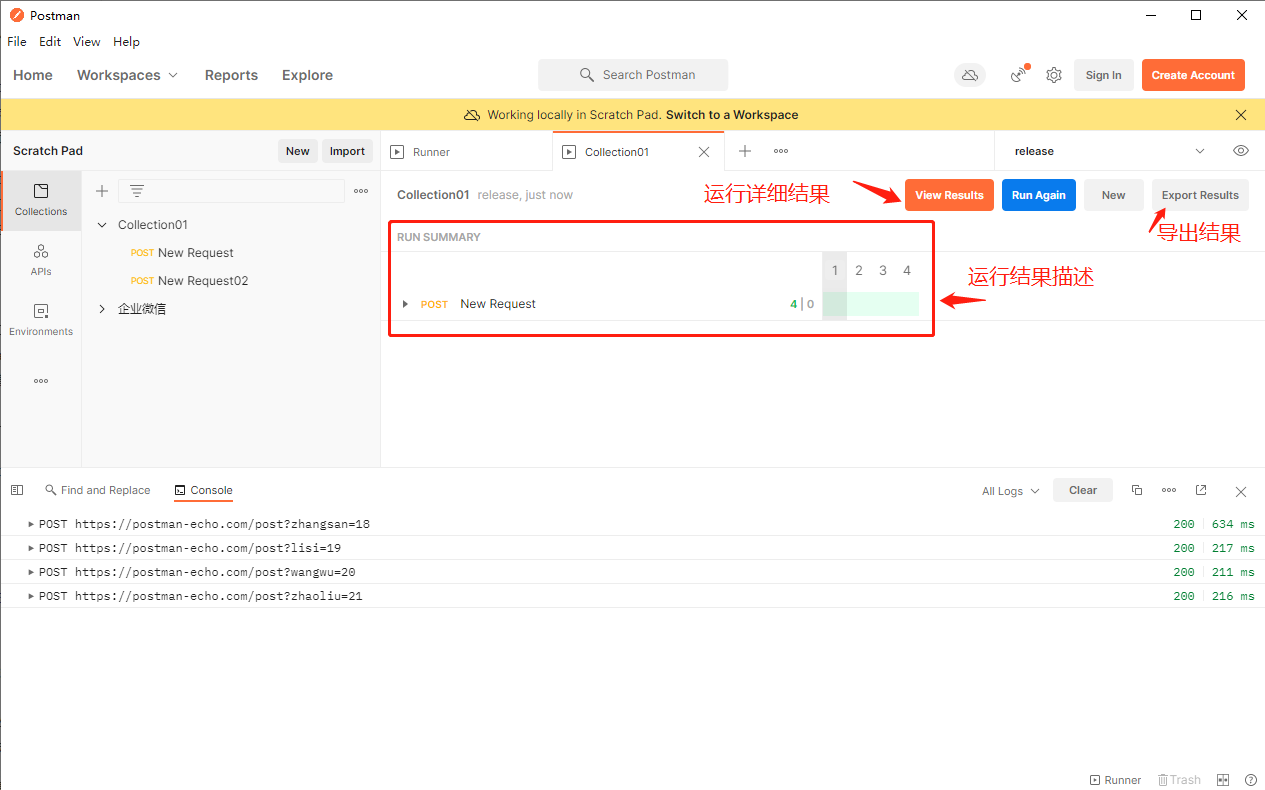Go to Home in top navigation
The width and height of the screenshot is (1265, 790).
(x=33, y=75)
